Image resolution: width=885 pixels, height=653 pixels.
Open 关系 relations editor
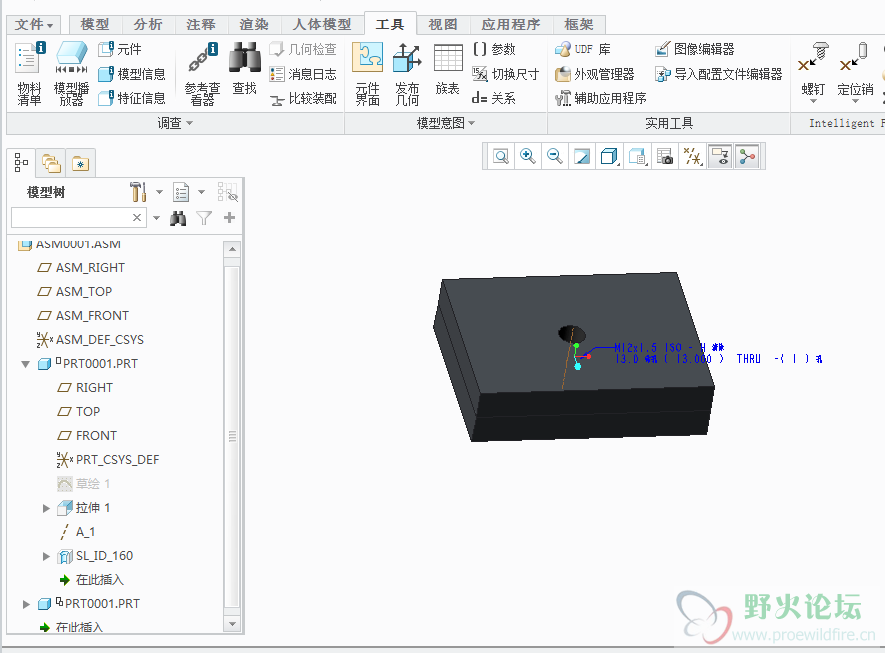click(494, 98)
